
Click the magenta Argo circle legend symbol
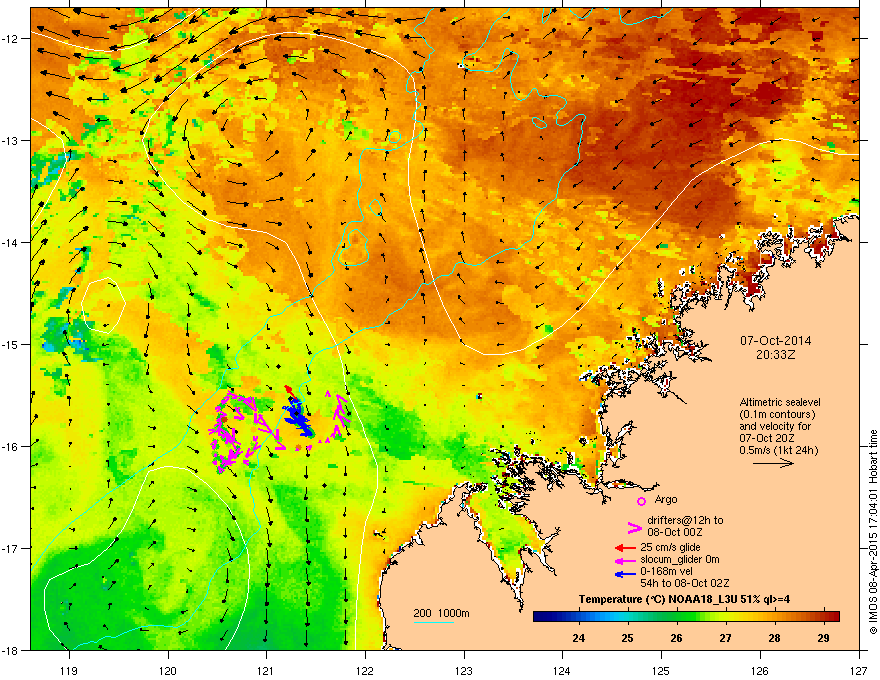(641, 502)
